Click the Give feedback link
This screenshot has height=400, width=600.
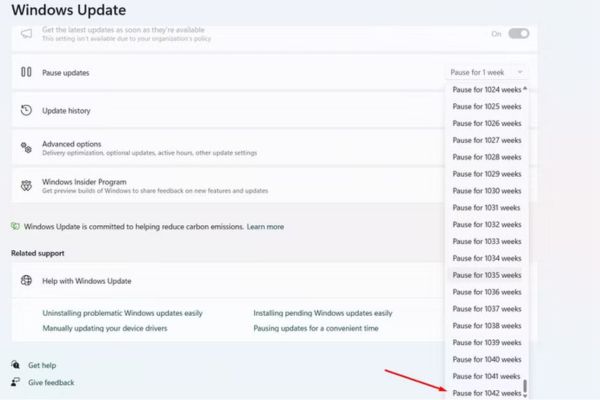[51, 382]
